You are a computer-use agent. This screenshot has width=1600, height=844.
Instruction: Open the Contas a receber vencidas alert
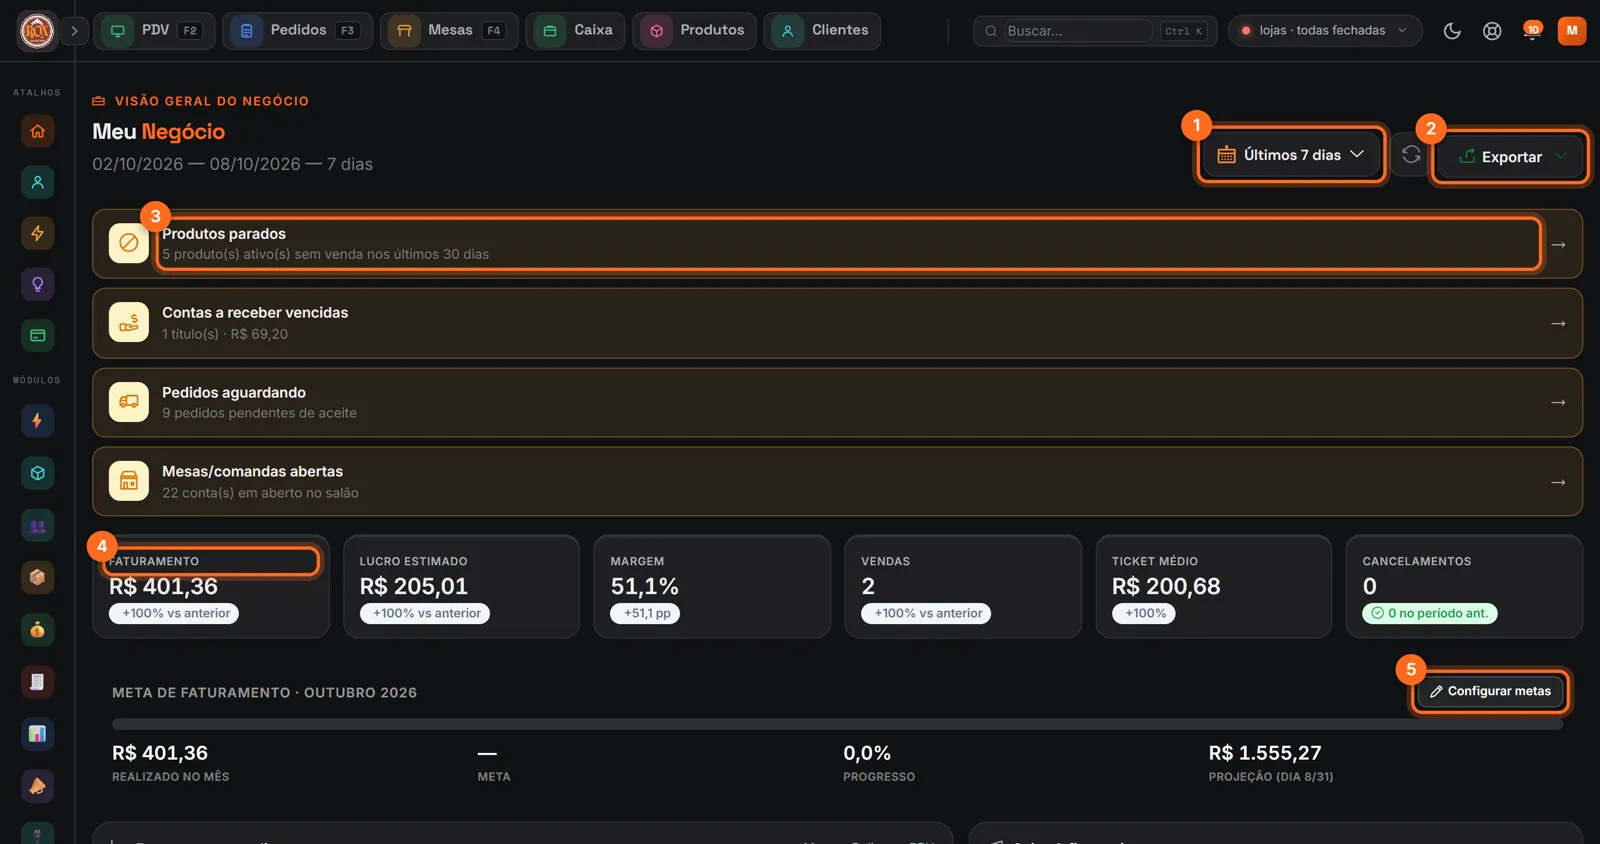coord(837,323)
